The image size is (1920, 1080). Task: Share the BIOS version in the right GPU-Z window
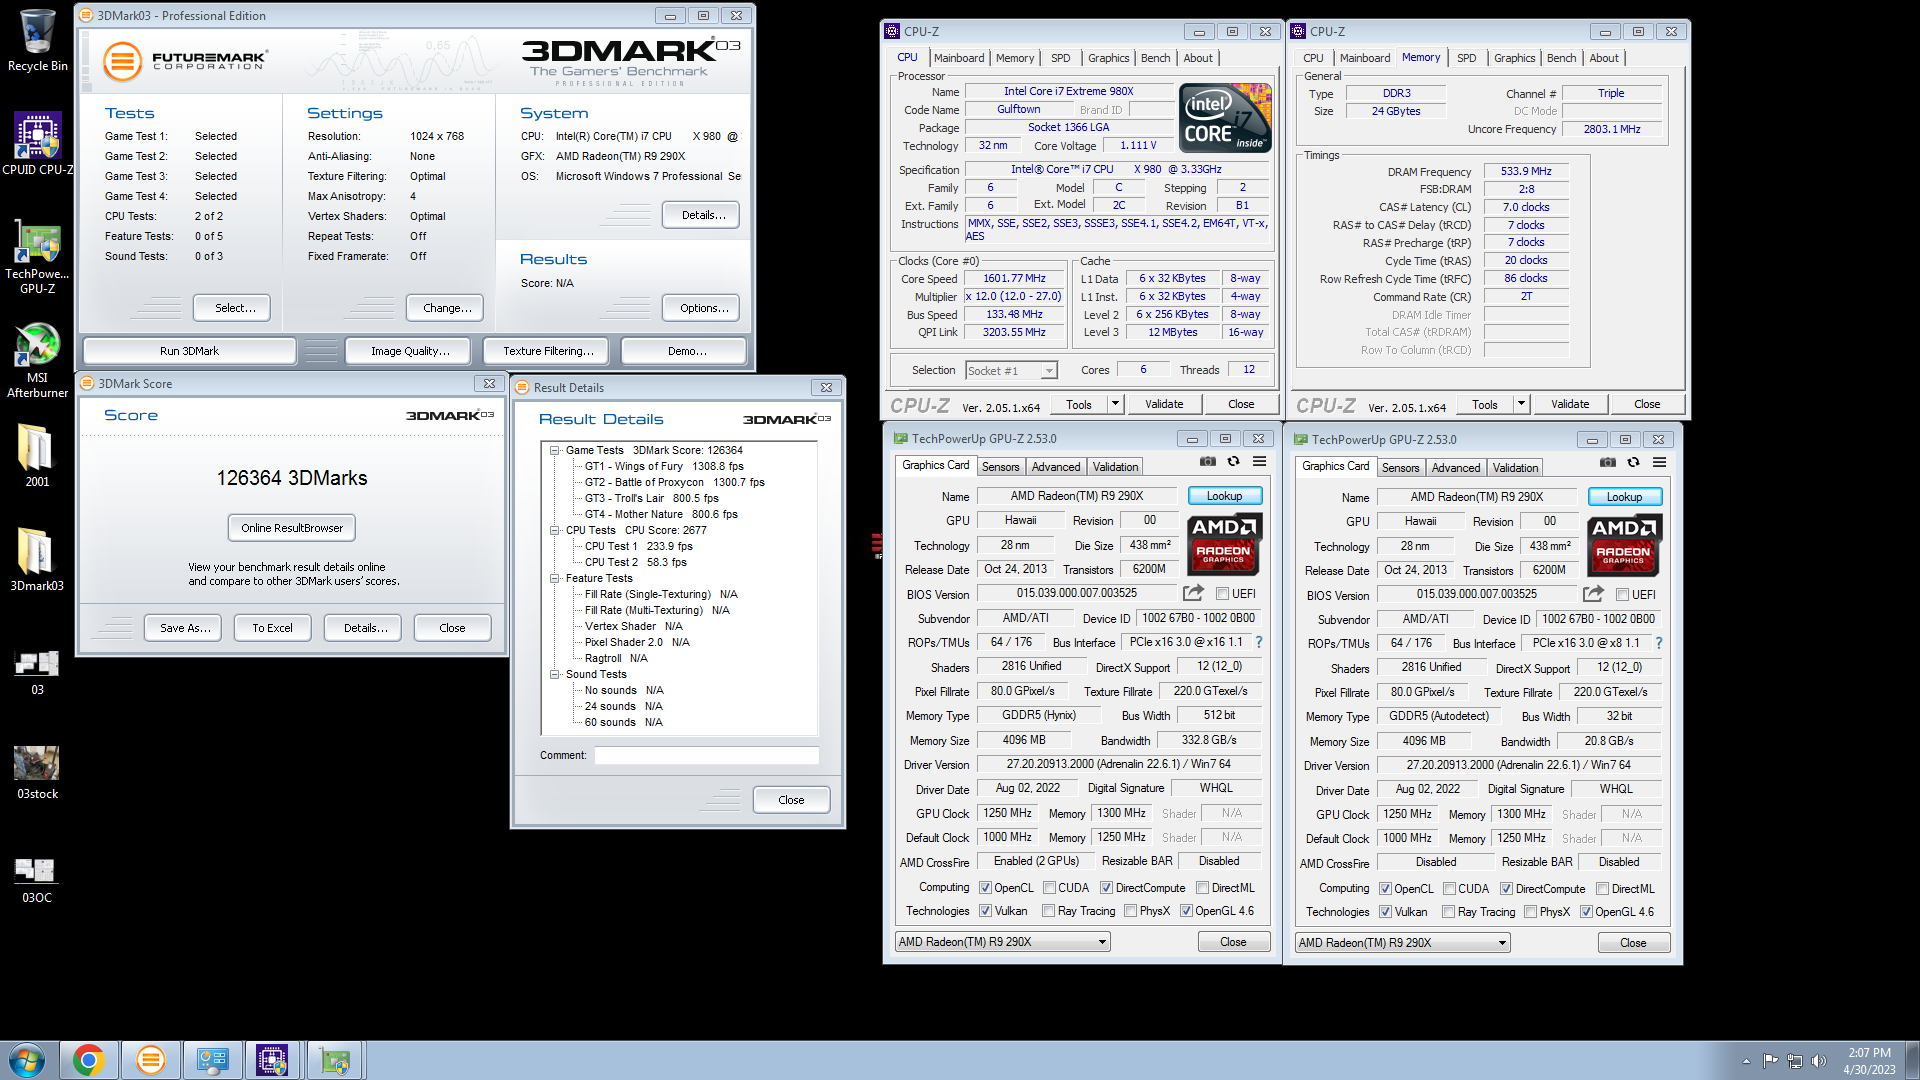(1593, 594)
